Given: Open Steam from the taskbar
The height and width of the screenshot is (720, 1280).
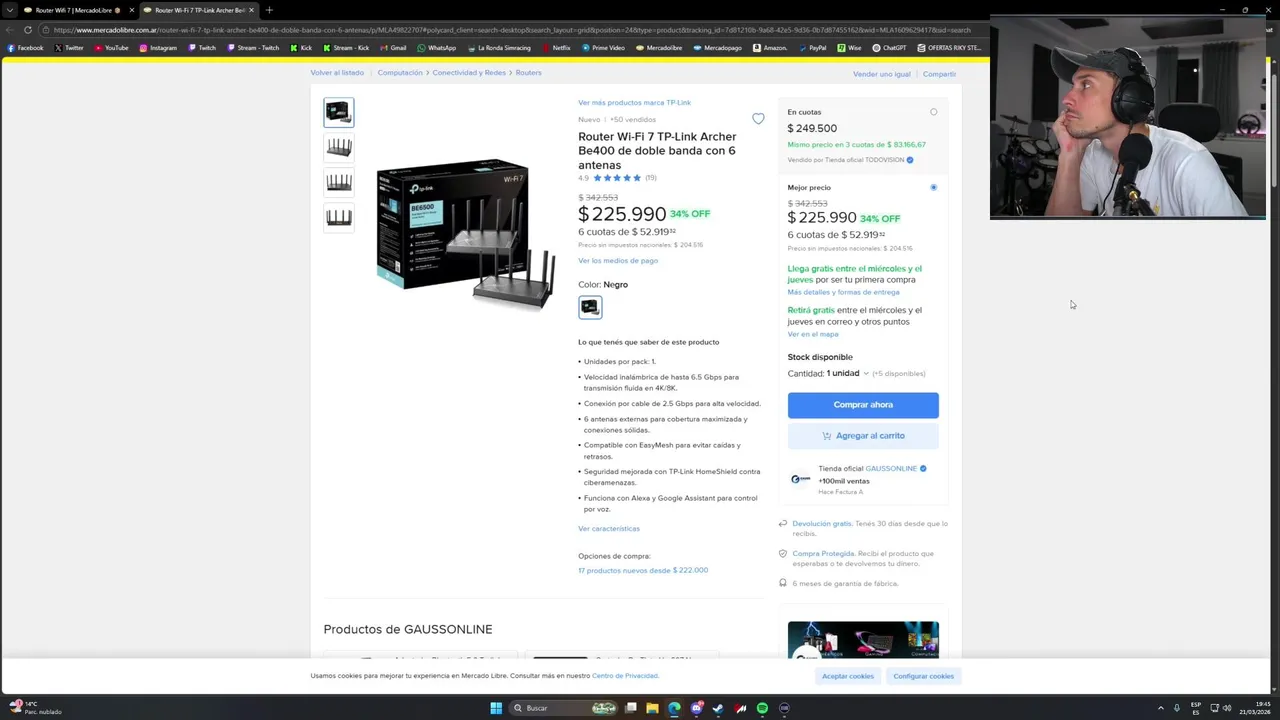Looking at the screenshot, I should 718,708.
